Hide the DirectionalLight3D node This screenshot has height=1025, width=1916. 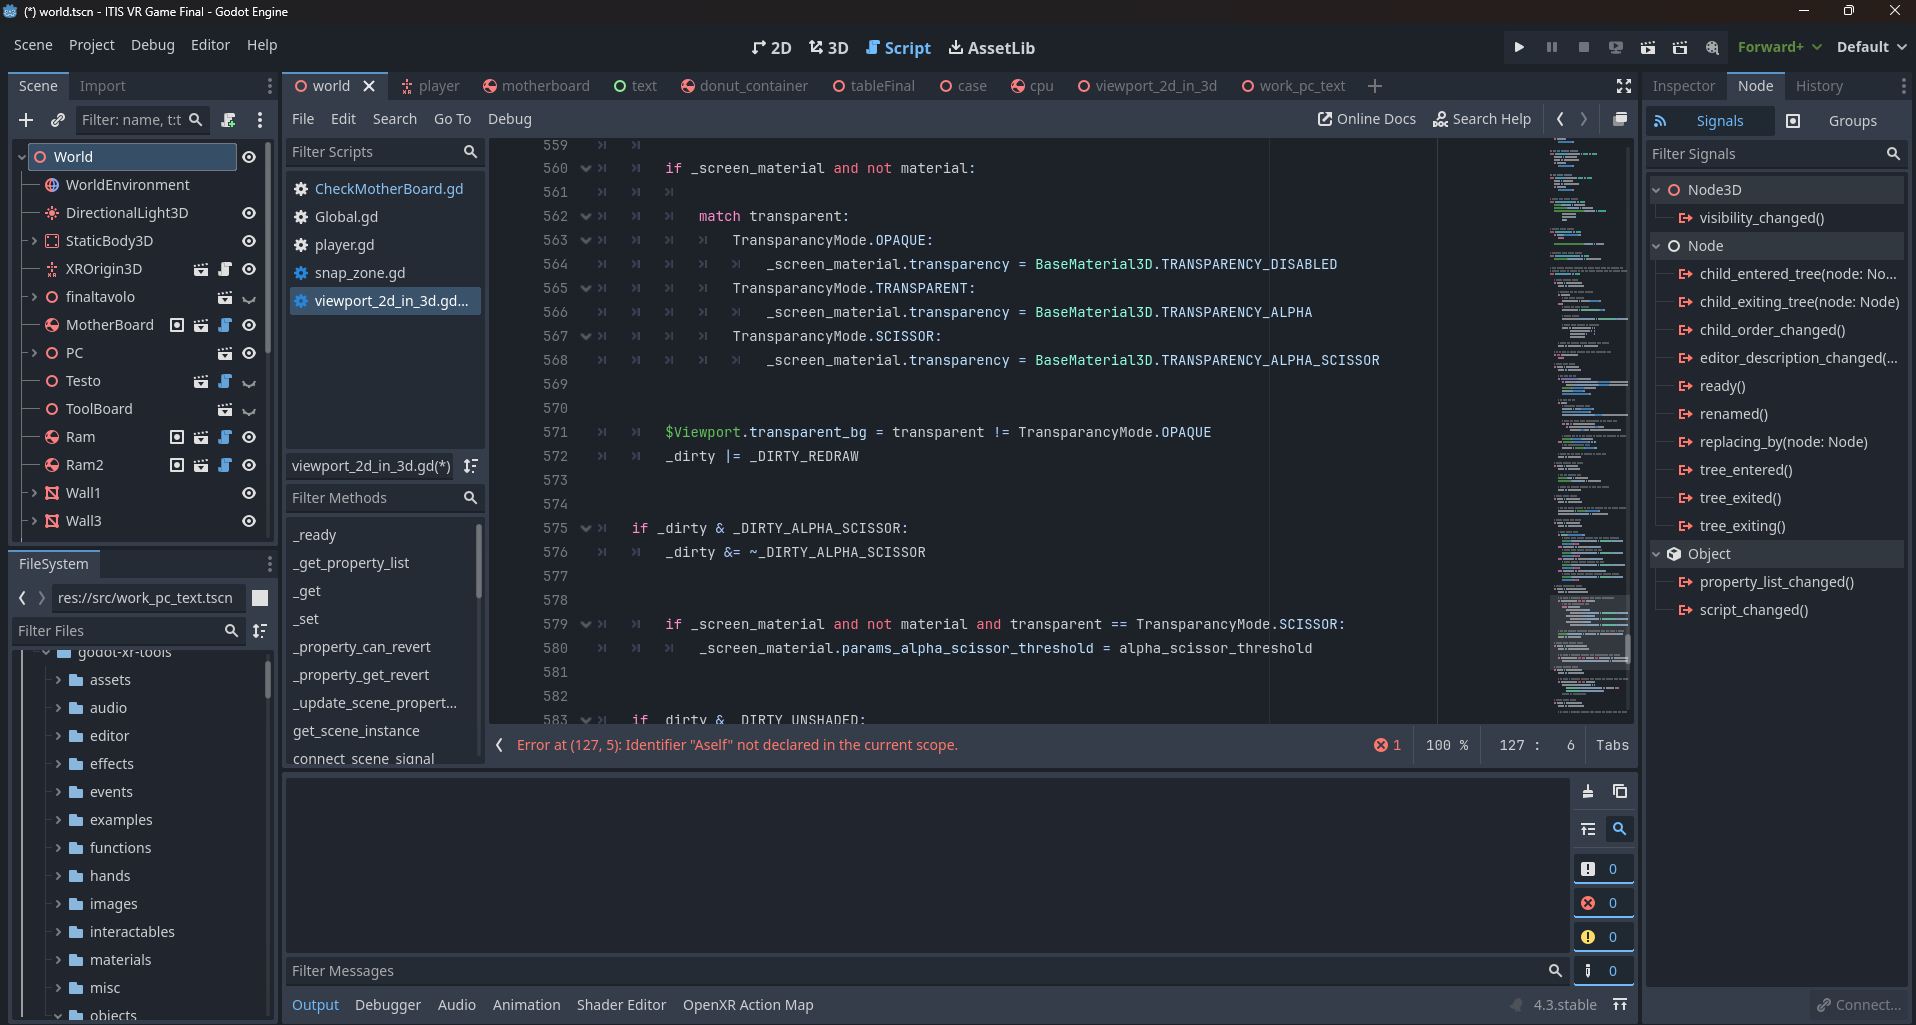(x=249, y=213)
